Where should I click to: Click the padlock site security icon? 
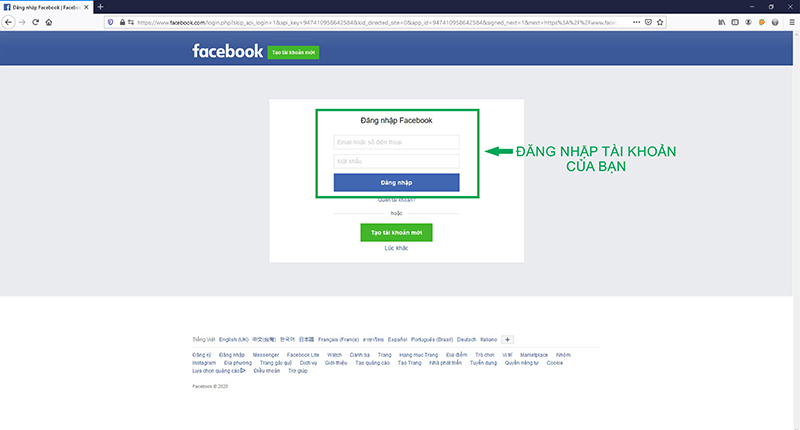click(x=122, y=22)
